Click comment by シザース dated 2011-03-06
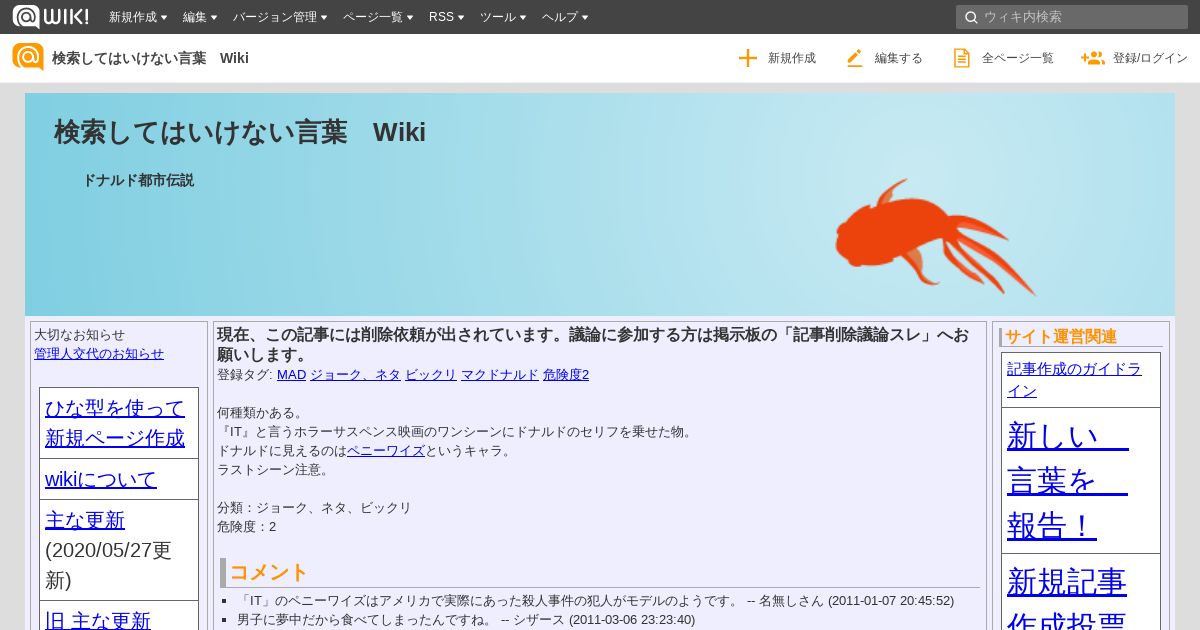This screenshot has height=630, width=1200. pyautogui.click(x=466, y=620)
